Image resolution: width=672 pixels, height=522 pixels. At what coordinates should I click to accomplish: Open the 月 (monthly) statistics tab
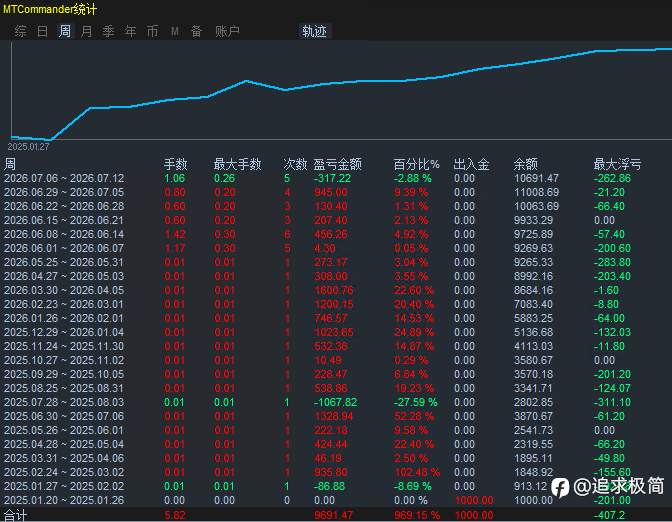tap(87, 31)
